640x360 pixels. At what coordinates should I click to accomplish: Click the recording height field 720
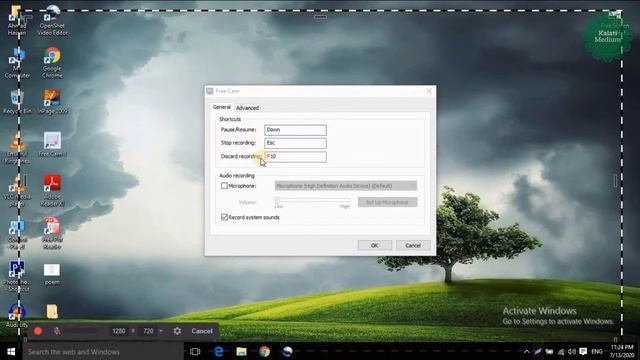tap(148, 331)
